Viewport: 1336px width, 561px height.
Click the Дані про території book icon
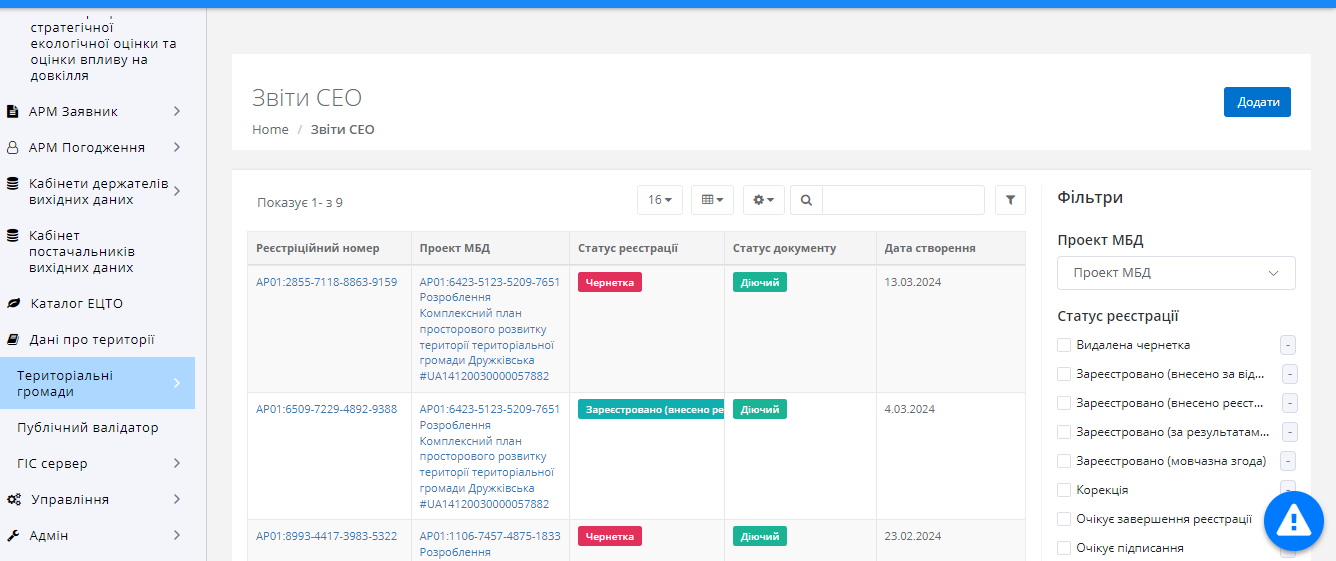[13, 339]
